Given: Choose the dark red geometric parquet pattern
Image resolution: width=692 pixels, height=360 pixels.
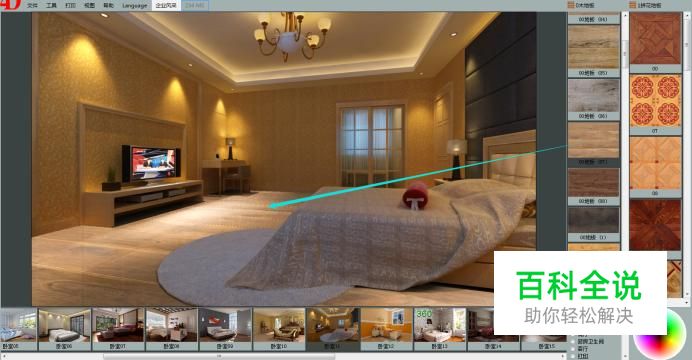Looking at the screenshot, I should (655, 225).
